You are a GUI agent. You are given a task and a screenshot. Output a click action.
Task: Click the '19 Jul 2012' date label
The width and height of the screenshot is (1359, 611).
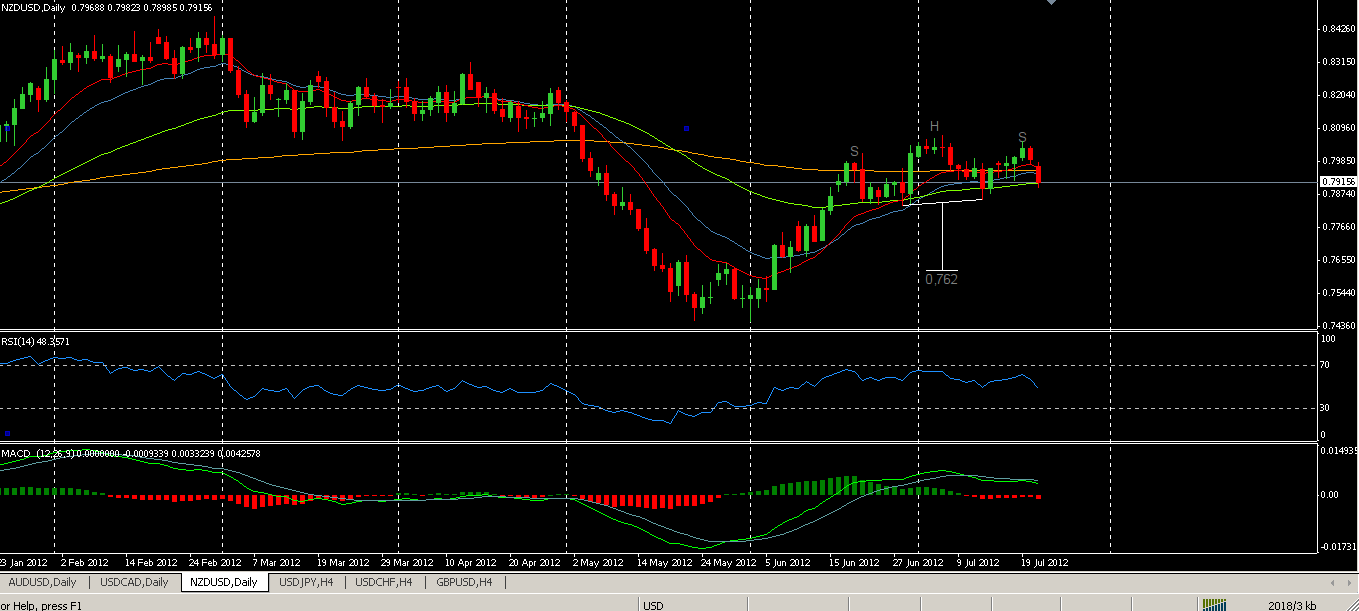click(x=1043, y=562)
